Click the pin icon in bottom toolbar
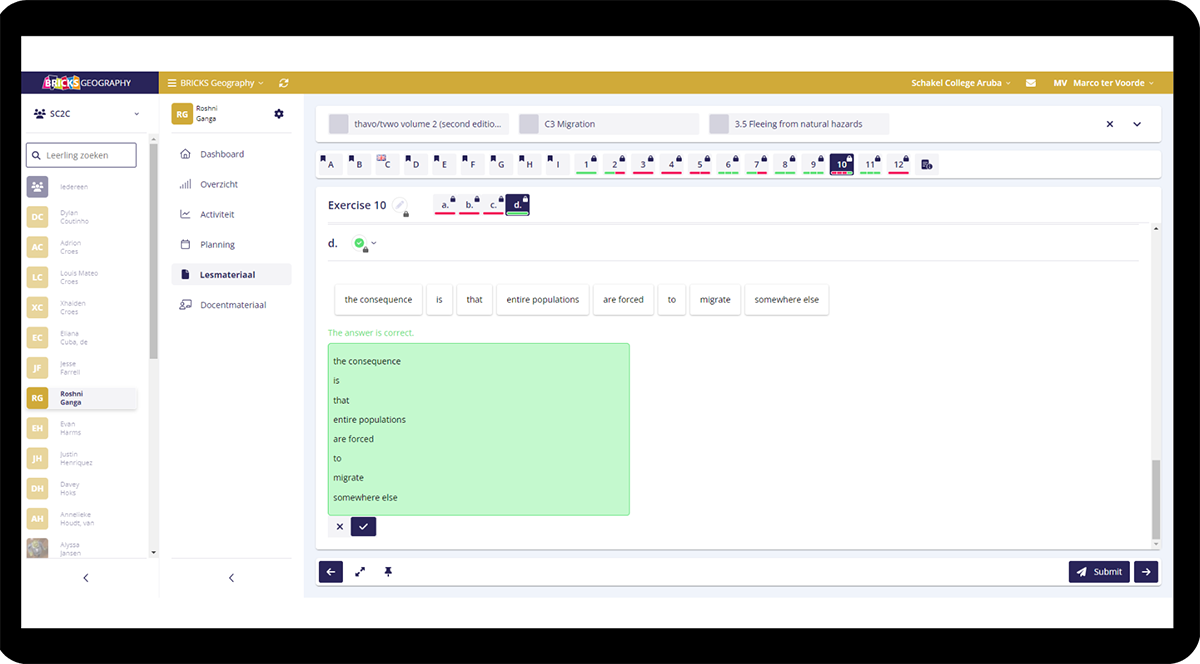The image size is (1200, 664). coord(388,572)
